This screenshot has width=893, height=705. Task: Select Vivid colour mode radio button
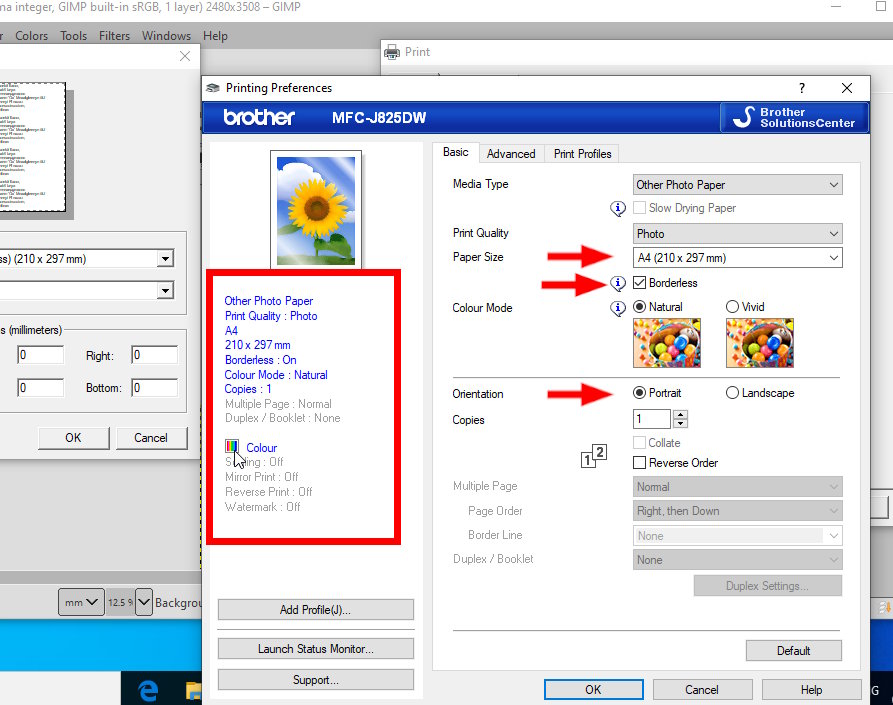click(732, 307)
